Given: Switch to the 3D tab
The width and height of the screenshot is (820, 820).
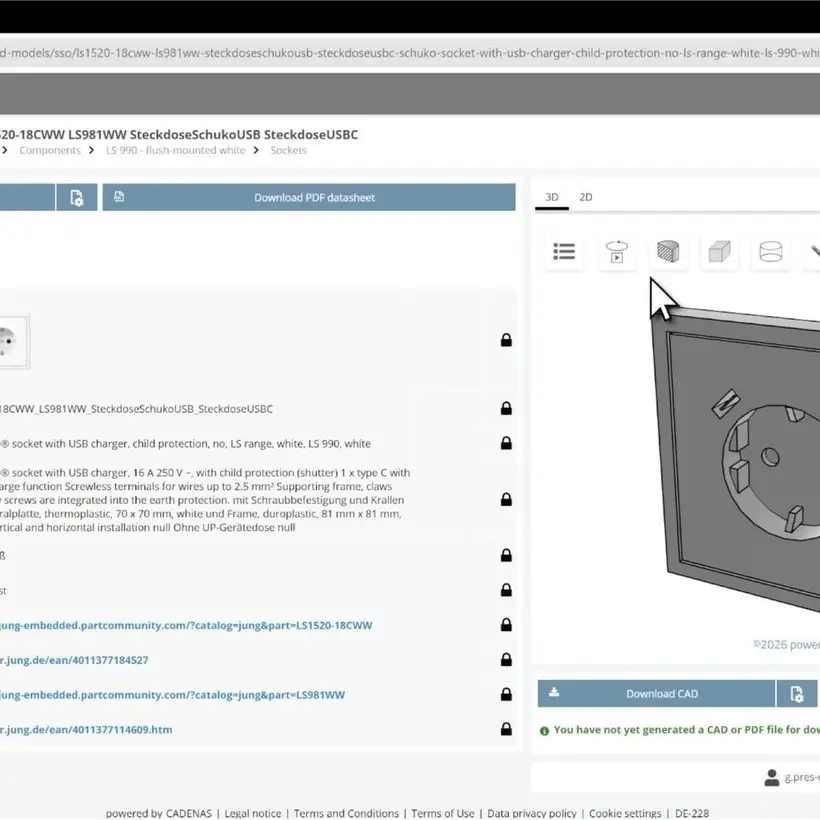Looking at the screenshot, I should pos(552,197).
